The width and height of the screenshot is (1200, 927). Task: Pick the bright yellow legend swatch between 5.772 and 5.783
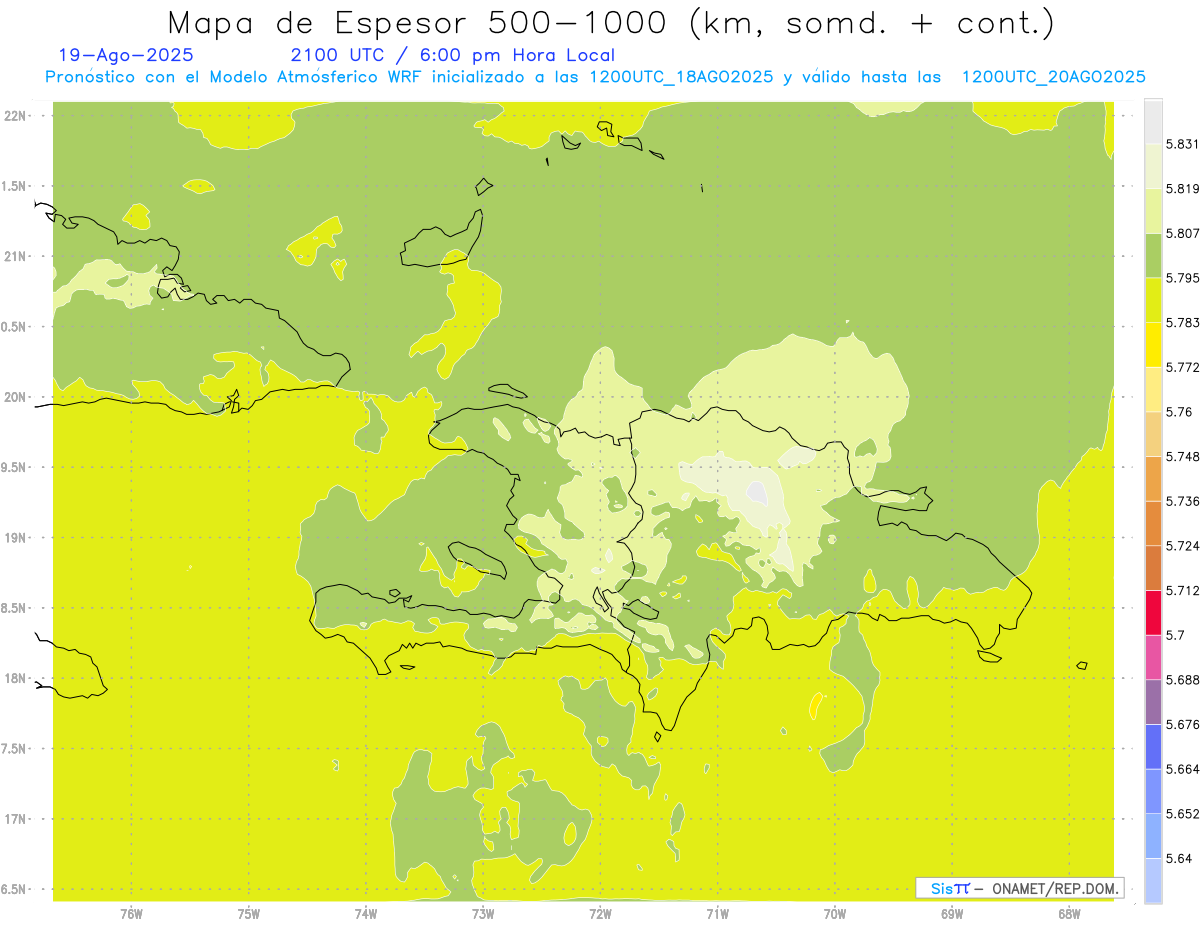pyautogui.click(x=1153, y=345)
